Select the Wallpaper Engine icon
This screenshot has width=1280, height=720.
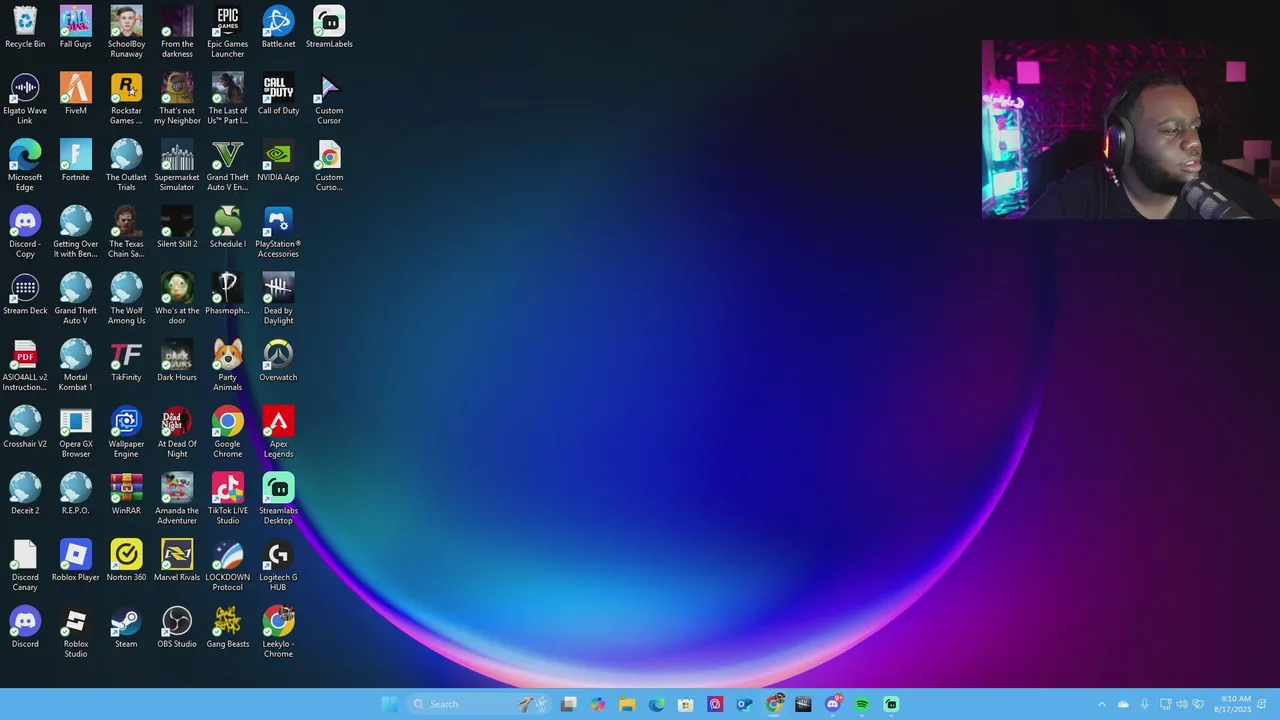[126, 433]
